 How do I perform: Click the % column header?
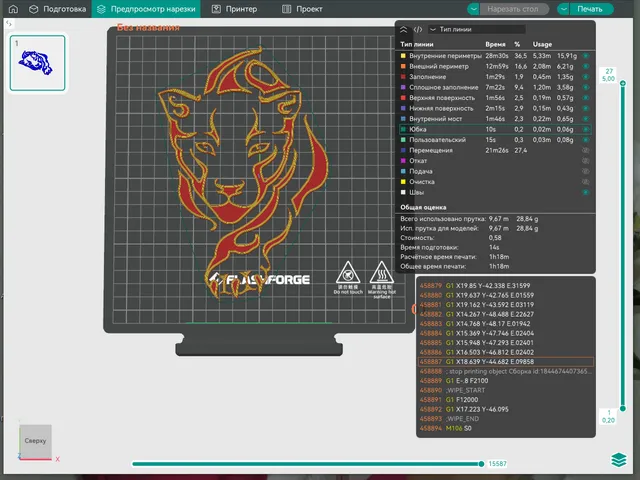click(517, 44)
